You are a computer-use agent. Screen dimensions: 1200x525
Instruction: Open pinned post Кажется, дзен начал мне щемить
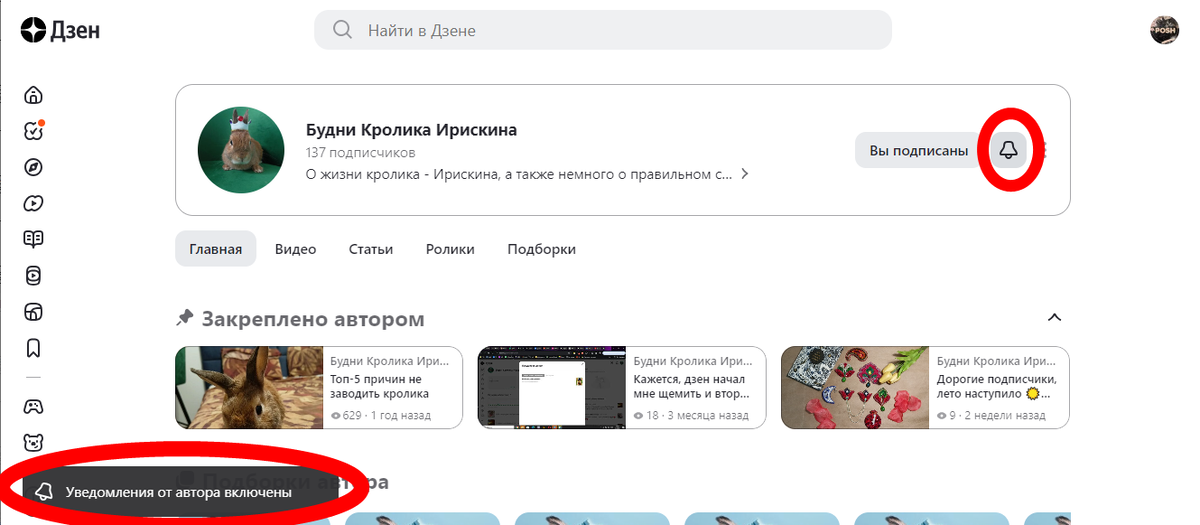(622, 388)
